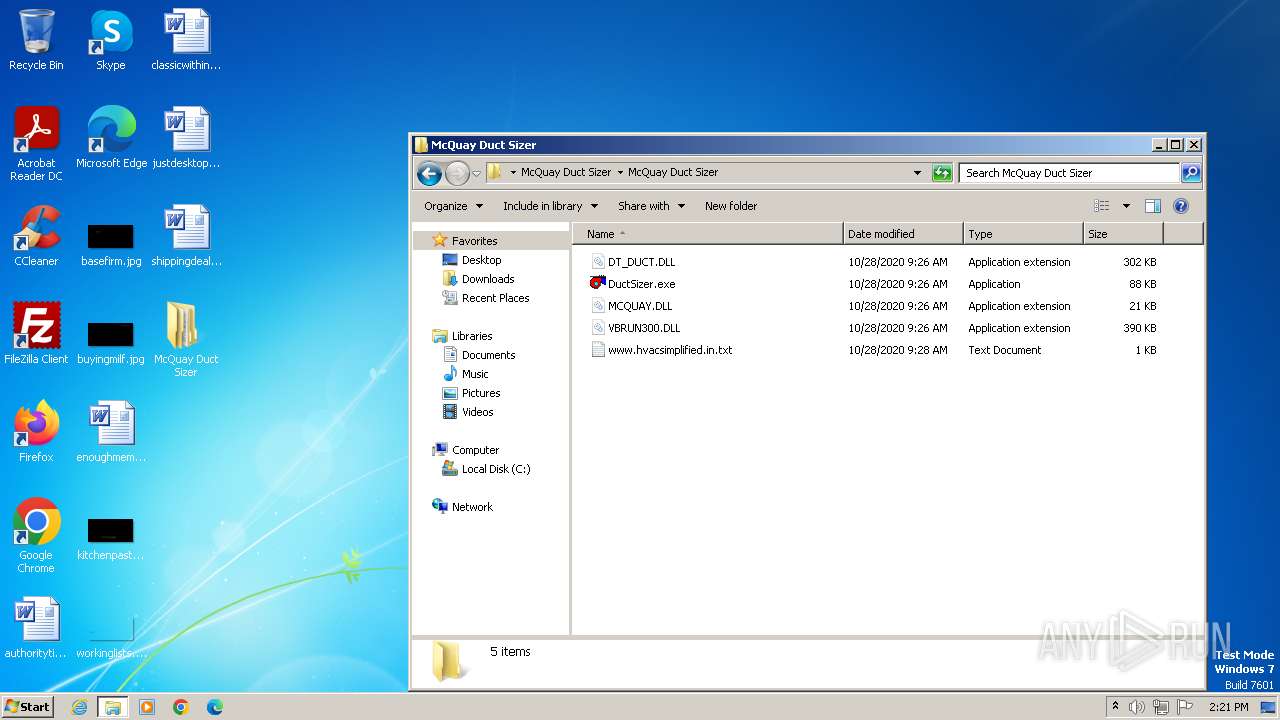The width and height of the screenshot is (1280, 720).
Task: Open the Start menu
Action: coord(27,706)
